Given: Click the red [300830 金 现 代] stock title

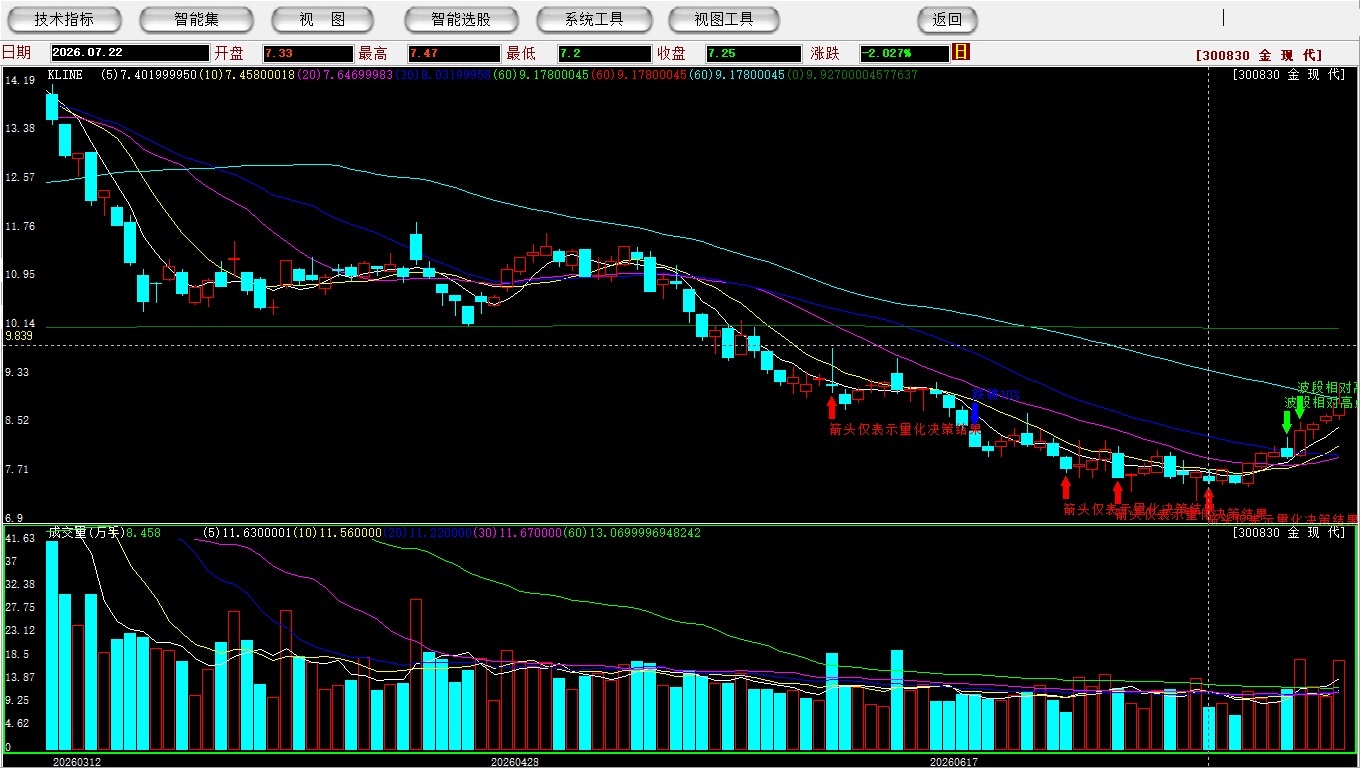Looking at the screenshot, I should click(1258, 56).
